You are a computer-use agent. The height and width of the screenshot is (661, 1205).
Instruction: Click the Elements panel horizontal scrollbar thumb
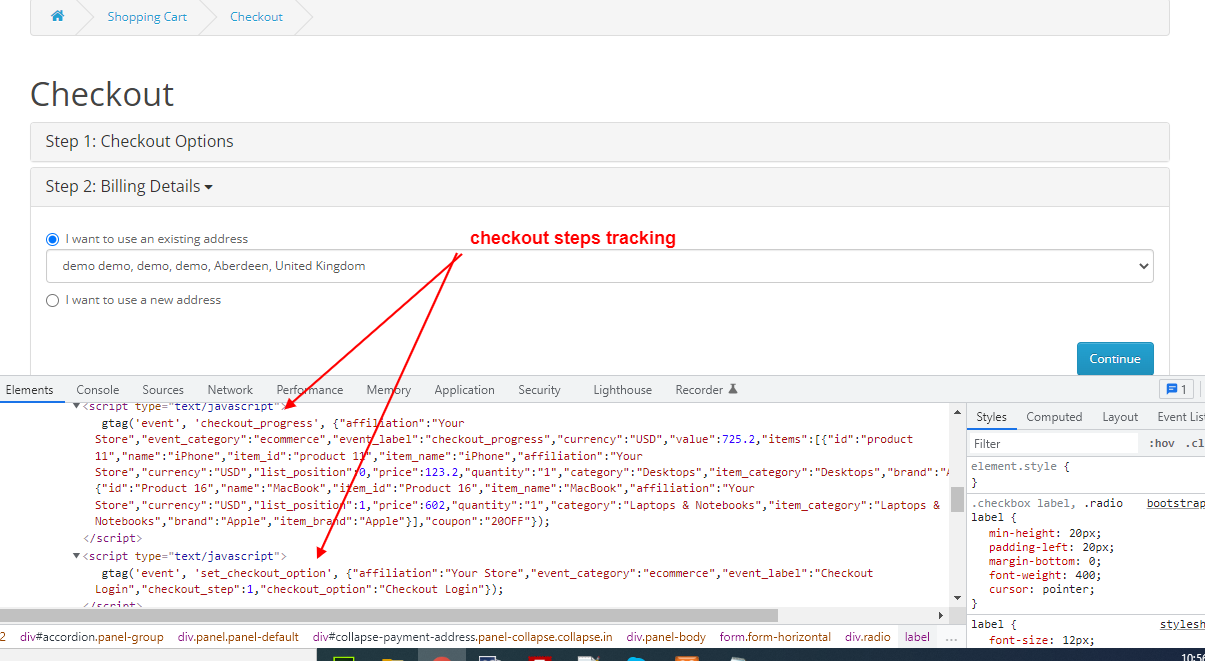click(389, 616)
